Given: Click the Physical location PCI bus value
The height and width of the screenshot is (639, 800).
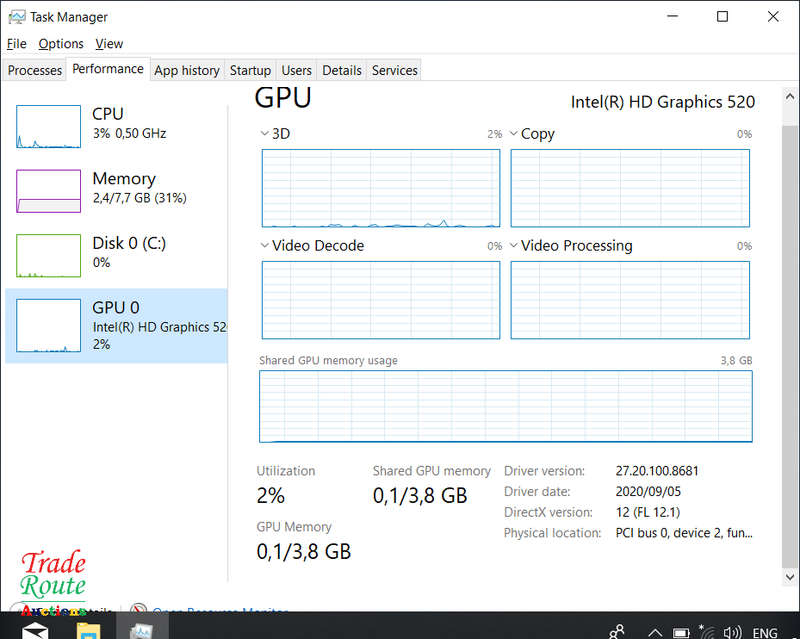Looking at the screenshot, I should pyautogui.click(x=684, y=533).
